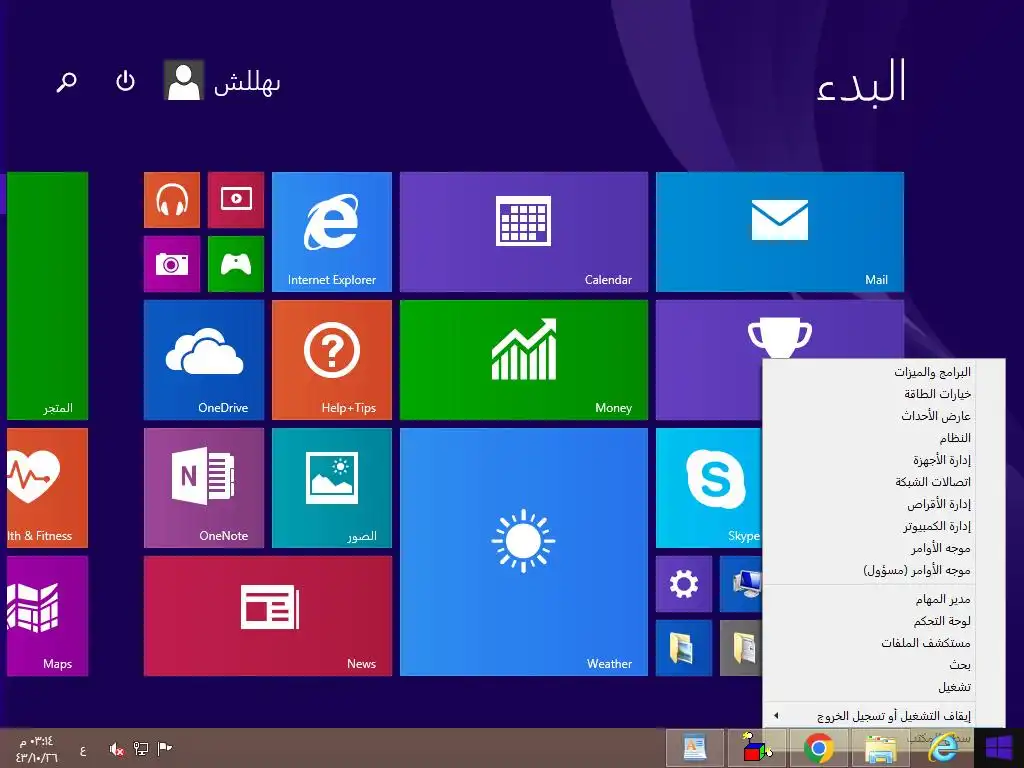The image size is (1024, 768).
Task: Open the Music headphones tile
Action: pos(172,200)
